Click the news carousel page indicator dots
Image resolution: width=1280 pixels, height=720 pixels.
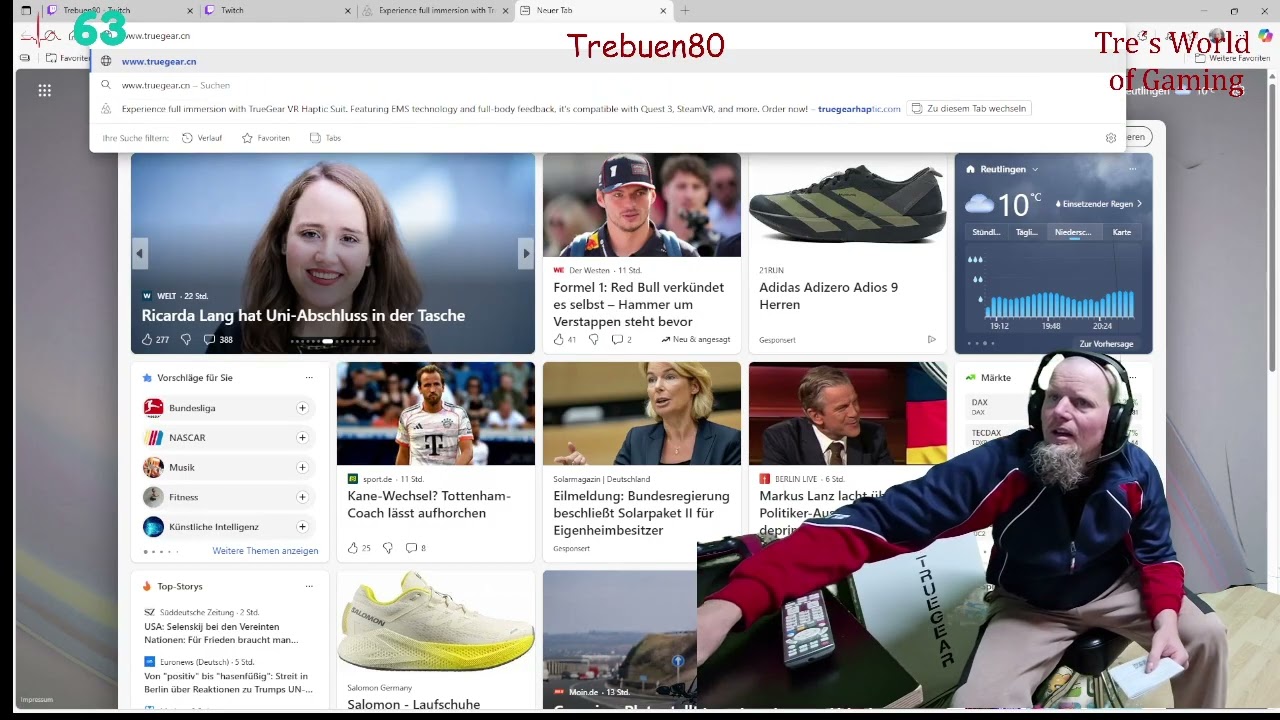[x=333, y=341]
